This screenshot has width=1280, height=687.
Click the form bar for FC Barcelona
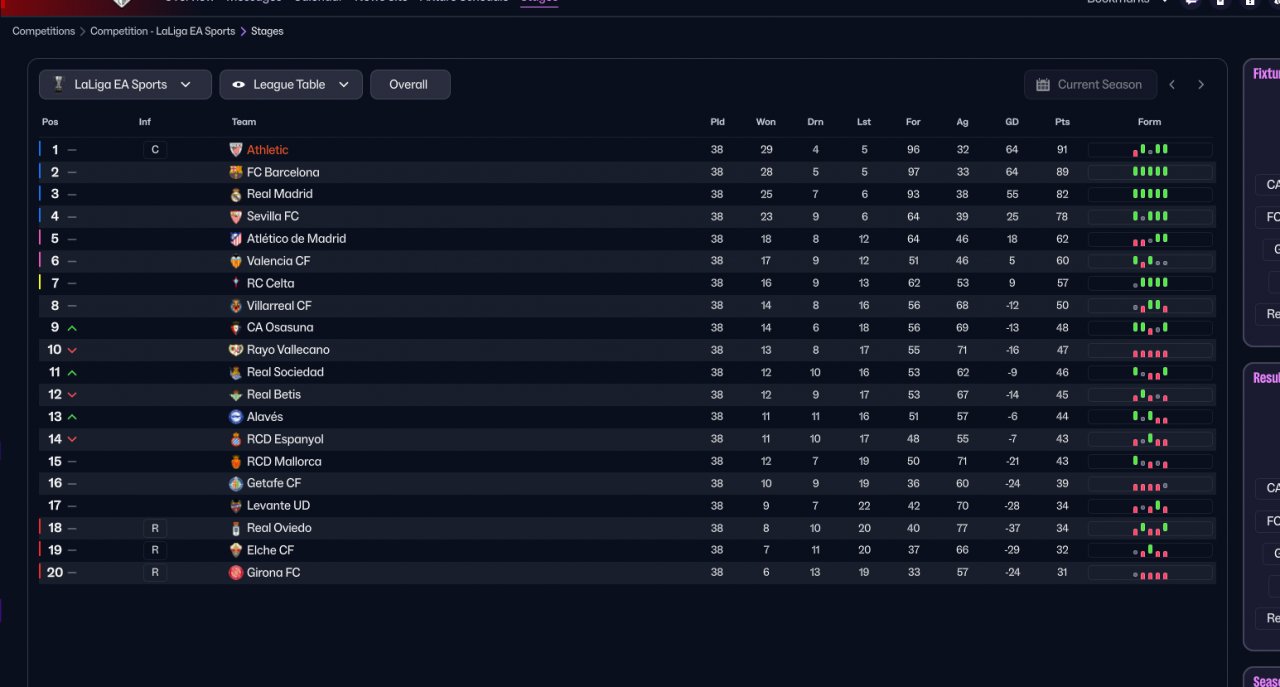point(1150,172)
